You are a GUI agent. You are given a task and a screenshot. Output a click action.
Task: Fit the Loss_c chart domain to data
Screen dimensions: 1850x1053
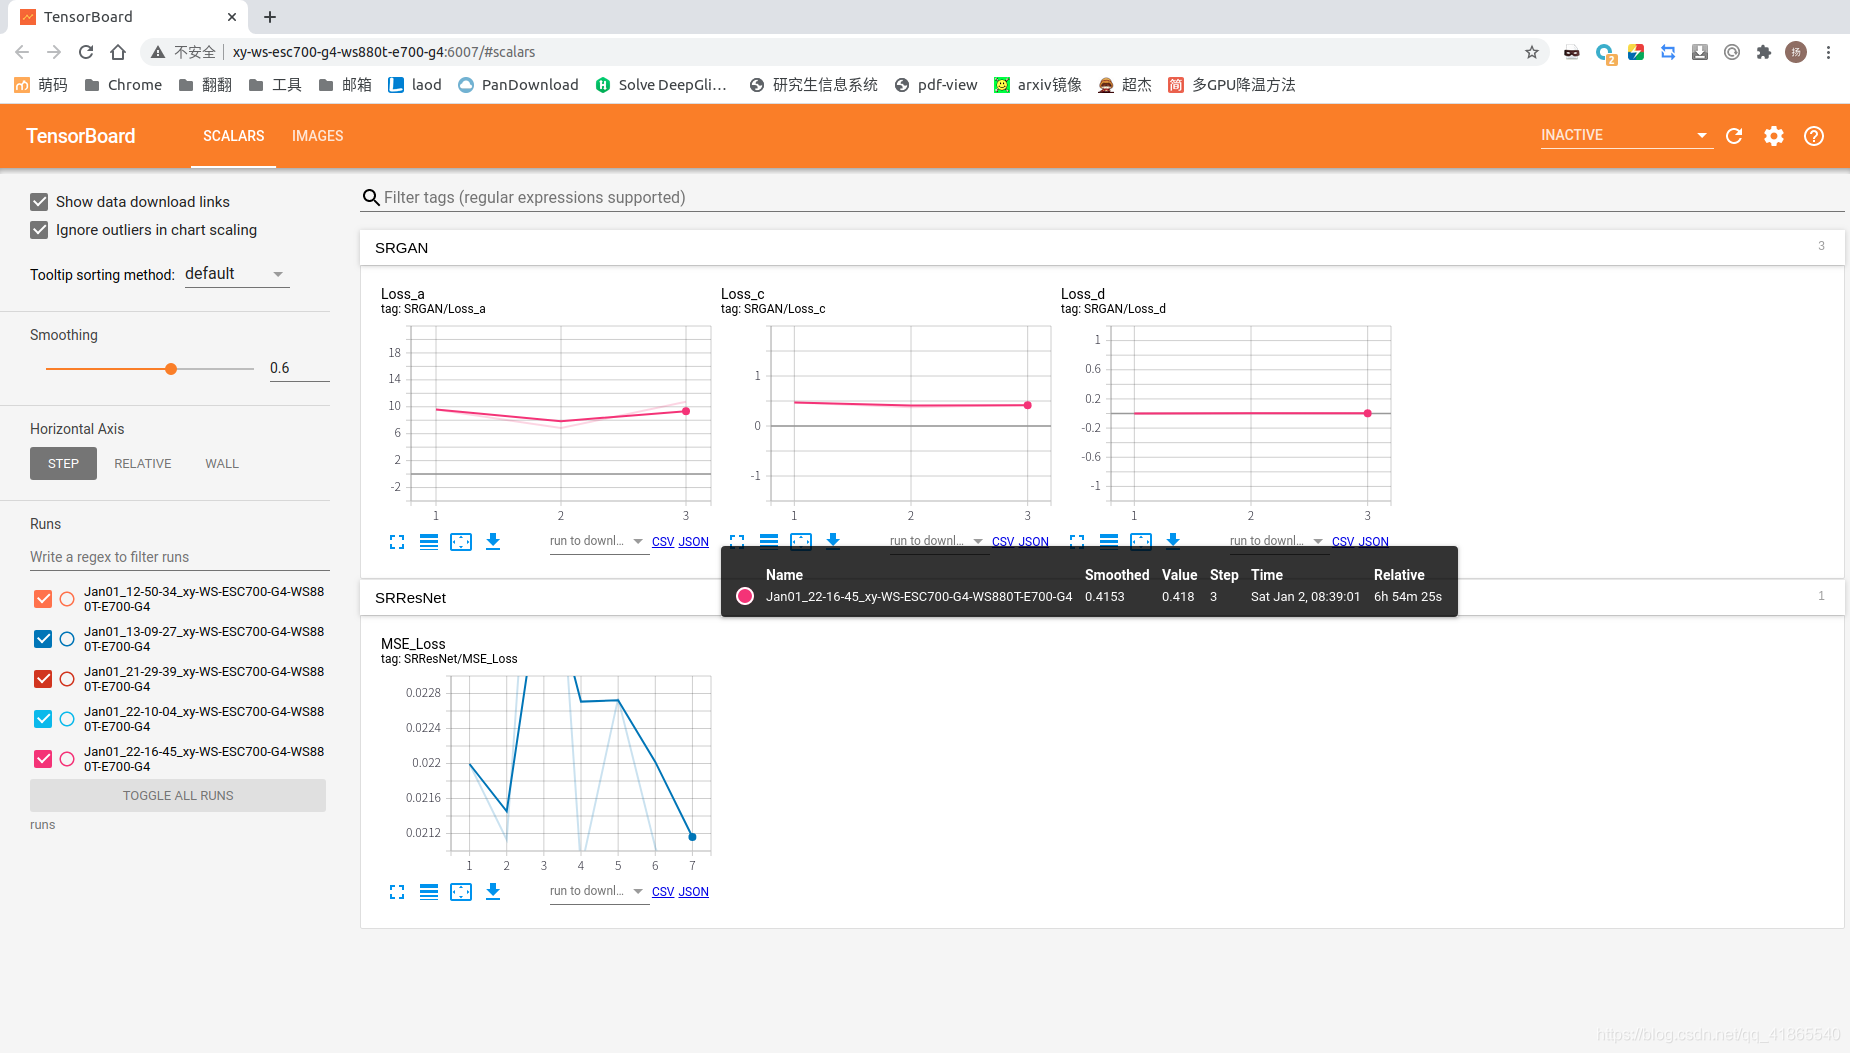[x=801, y=541]
